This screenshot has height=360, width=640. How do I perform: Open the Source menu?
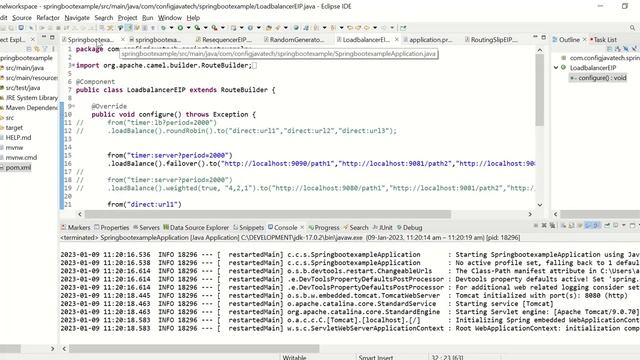[22, 18]
